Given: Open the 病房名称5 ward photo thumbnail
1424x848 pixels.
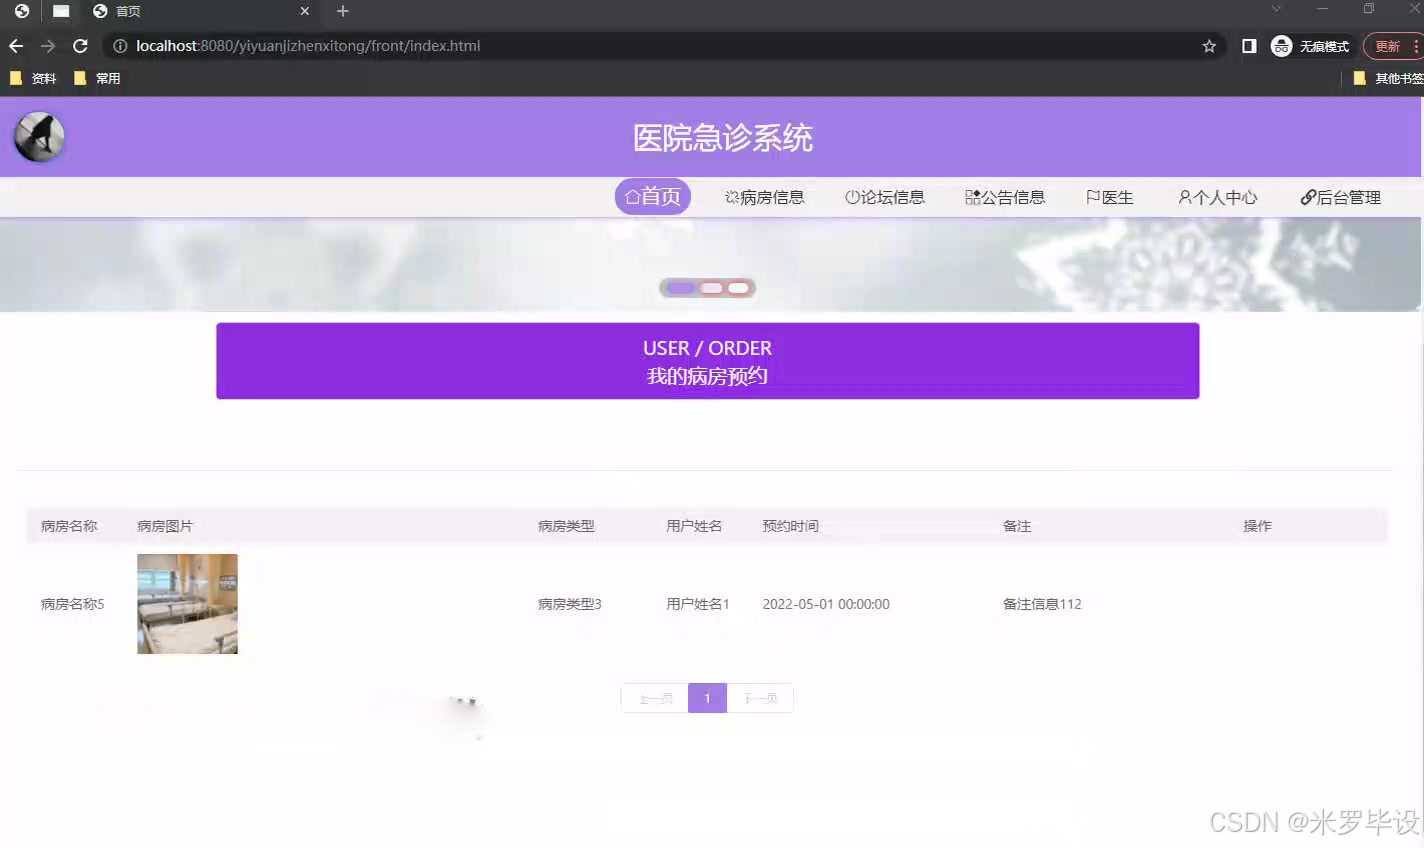Looking at the screenshot, I should tap(187, 604).
